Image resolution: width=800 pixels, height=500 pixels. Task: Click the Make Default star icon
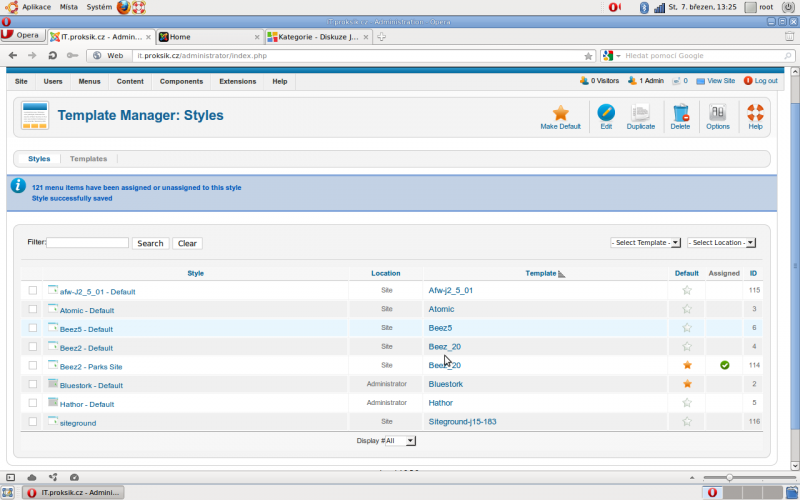560,114
